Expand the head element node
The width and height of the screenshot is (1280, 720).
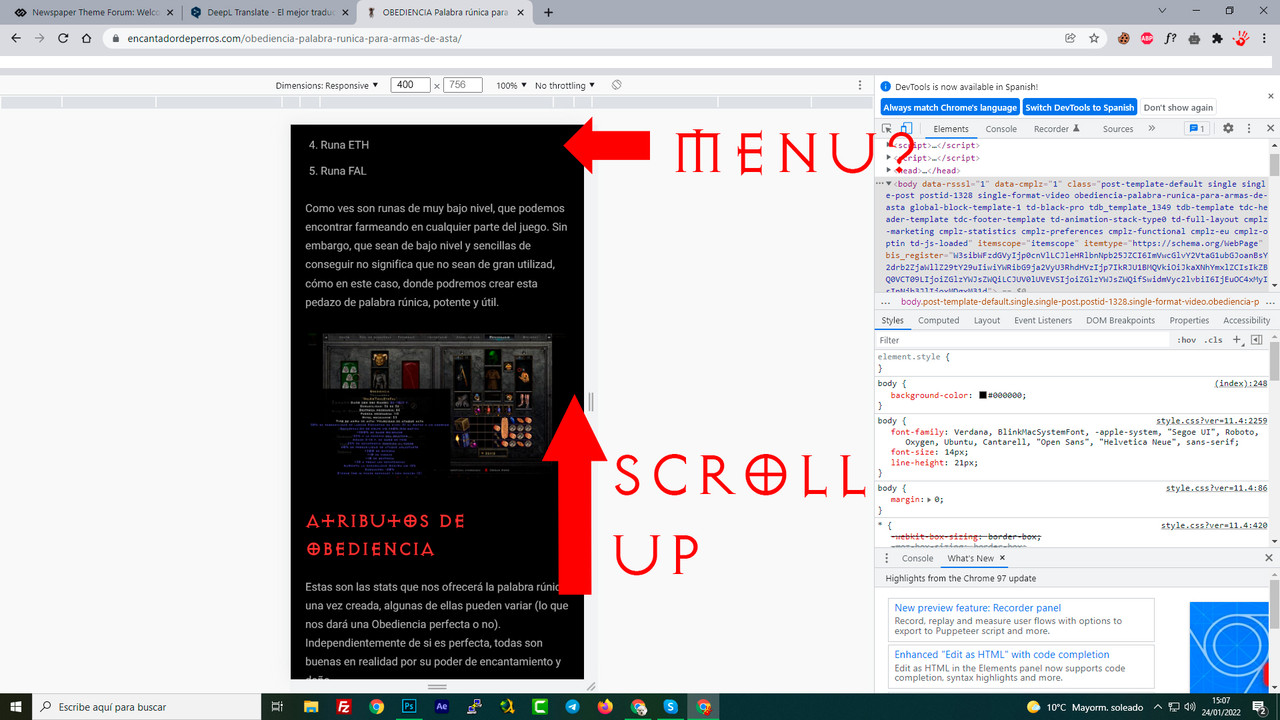point(889,170)
